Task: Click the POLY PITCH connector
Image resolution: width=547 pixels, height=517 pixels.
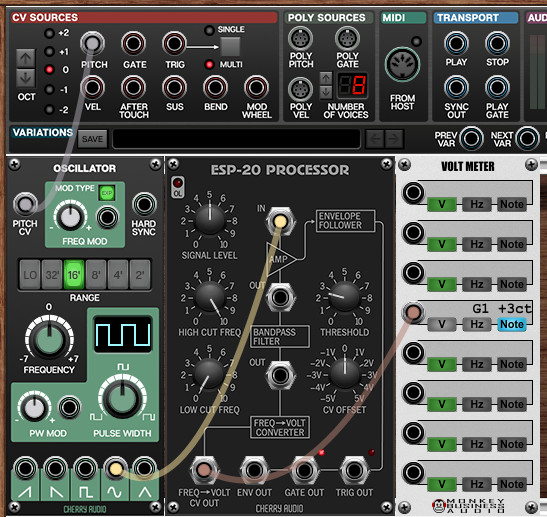Action: click(300, 38)
